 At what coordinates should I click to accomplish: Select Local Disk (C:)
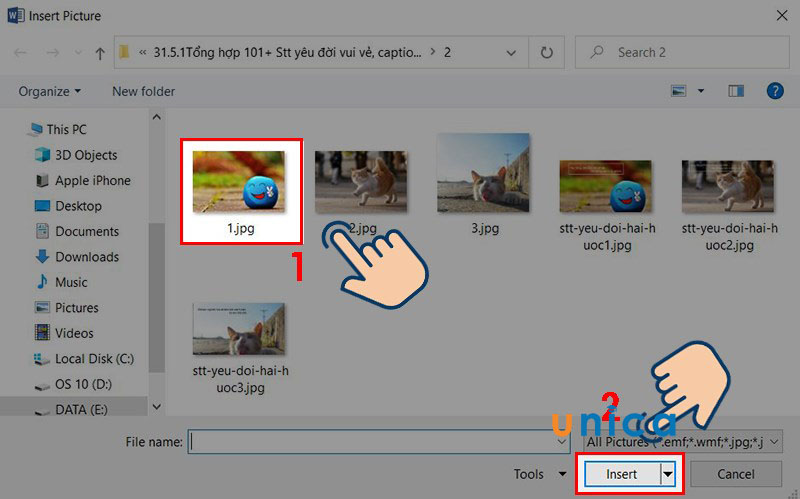(x=84, y=359)
